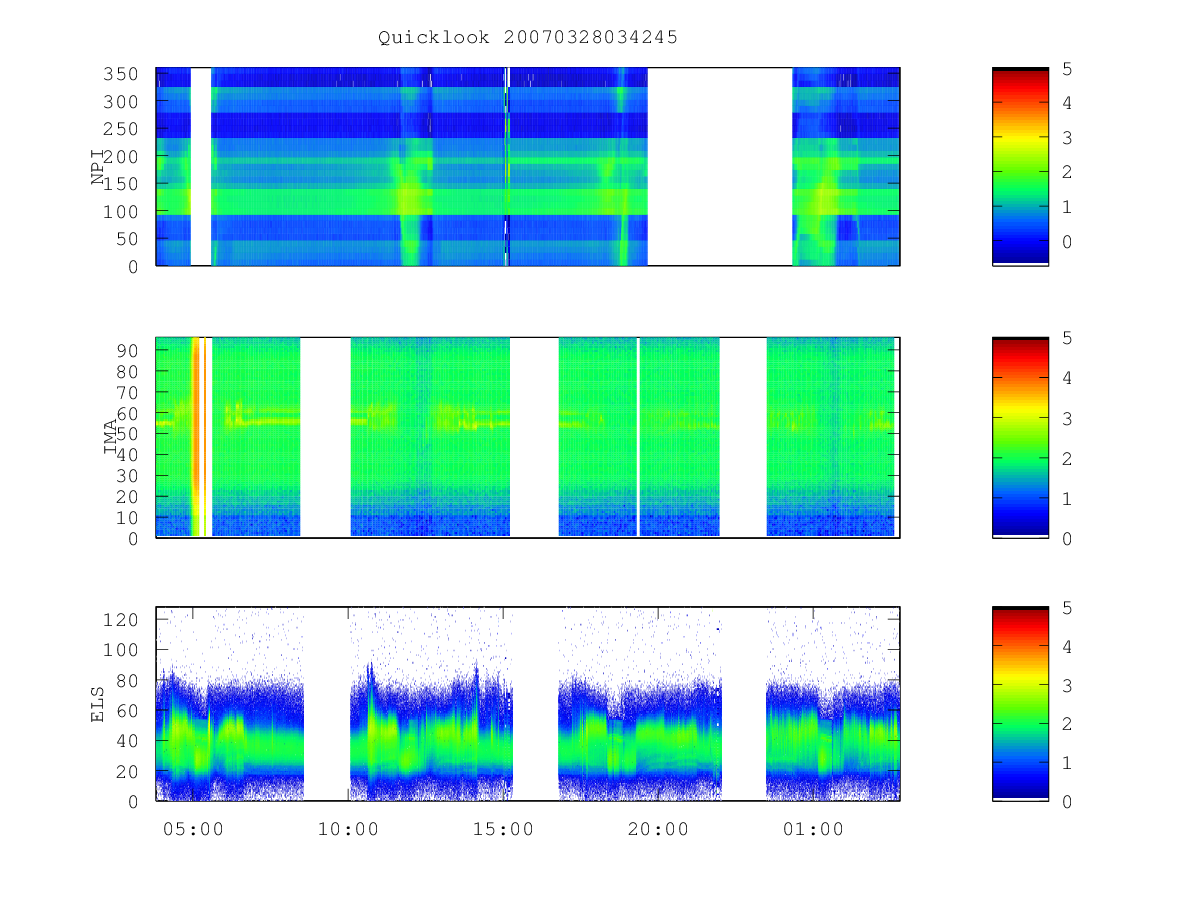This screenshot has width=1200, height=900.
Task: Click the 10:00 time axis label
Action: pyautogui.click(x=348, y=829)
